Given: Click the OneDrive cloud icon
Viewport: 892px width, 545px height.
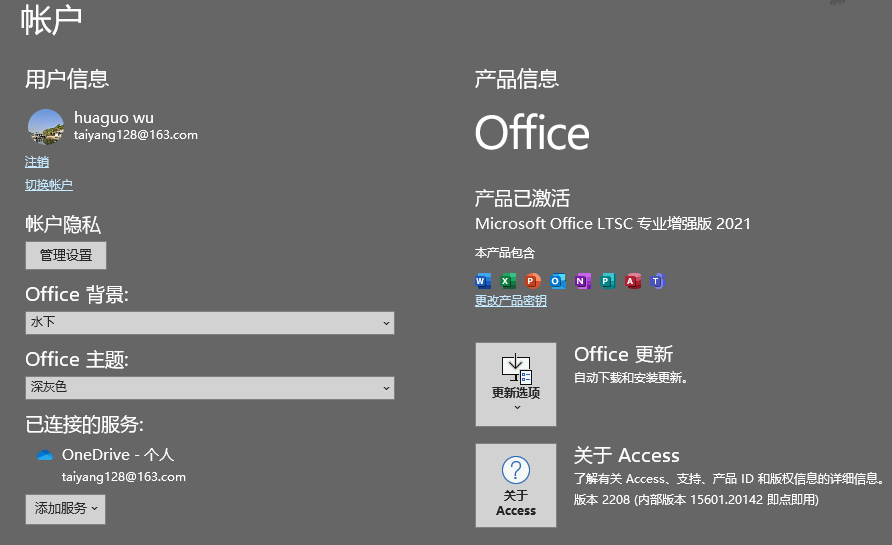Looking at the screenshot, I should [x=45, y=455].
